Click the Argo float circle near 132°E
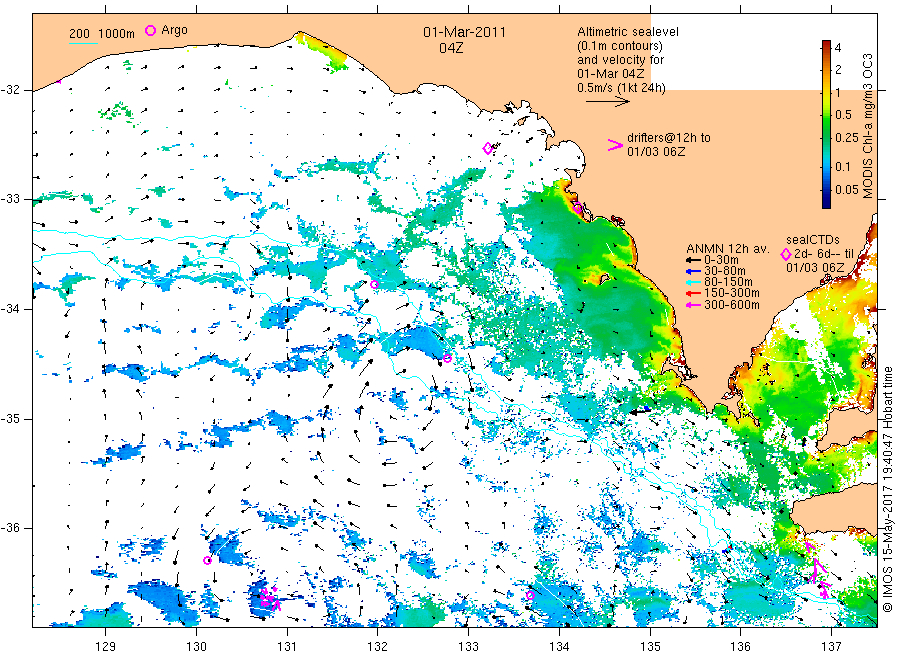The height and width of the screenshot is (660, 900). point(374,284)
